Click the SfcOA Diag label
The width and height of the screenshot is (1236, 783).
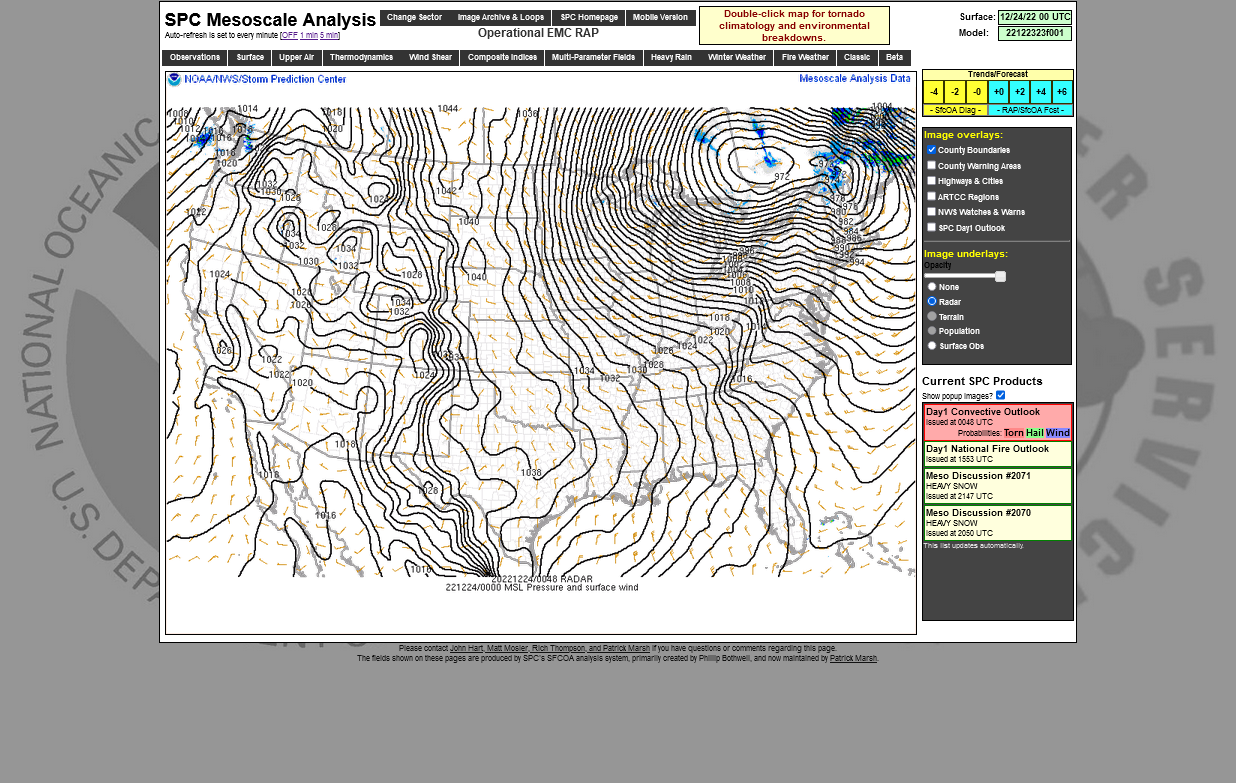pos(955,110)
